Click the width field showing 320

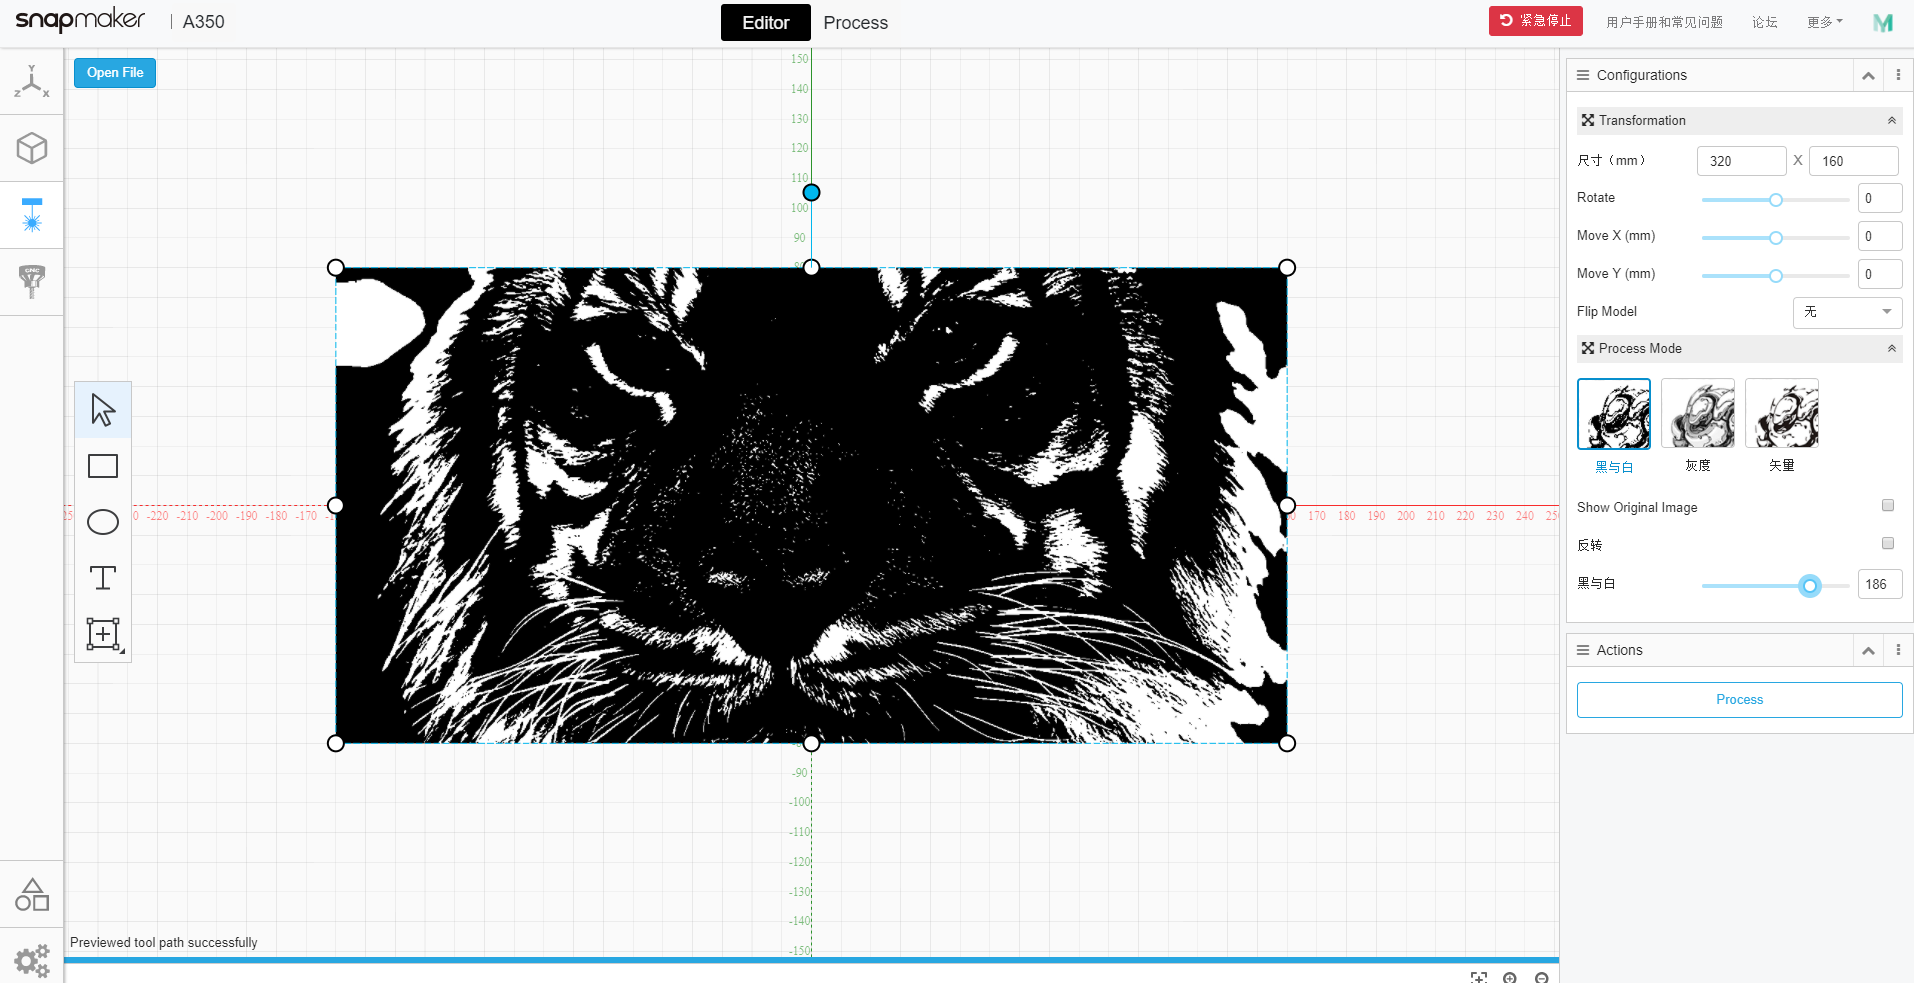pos(1741,161)
